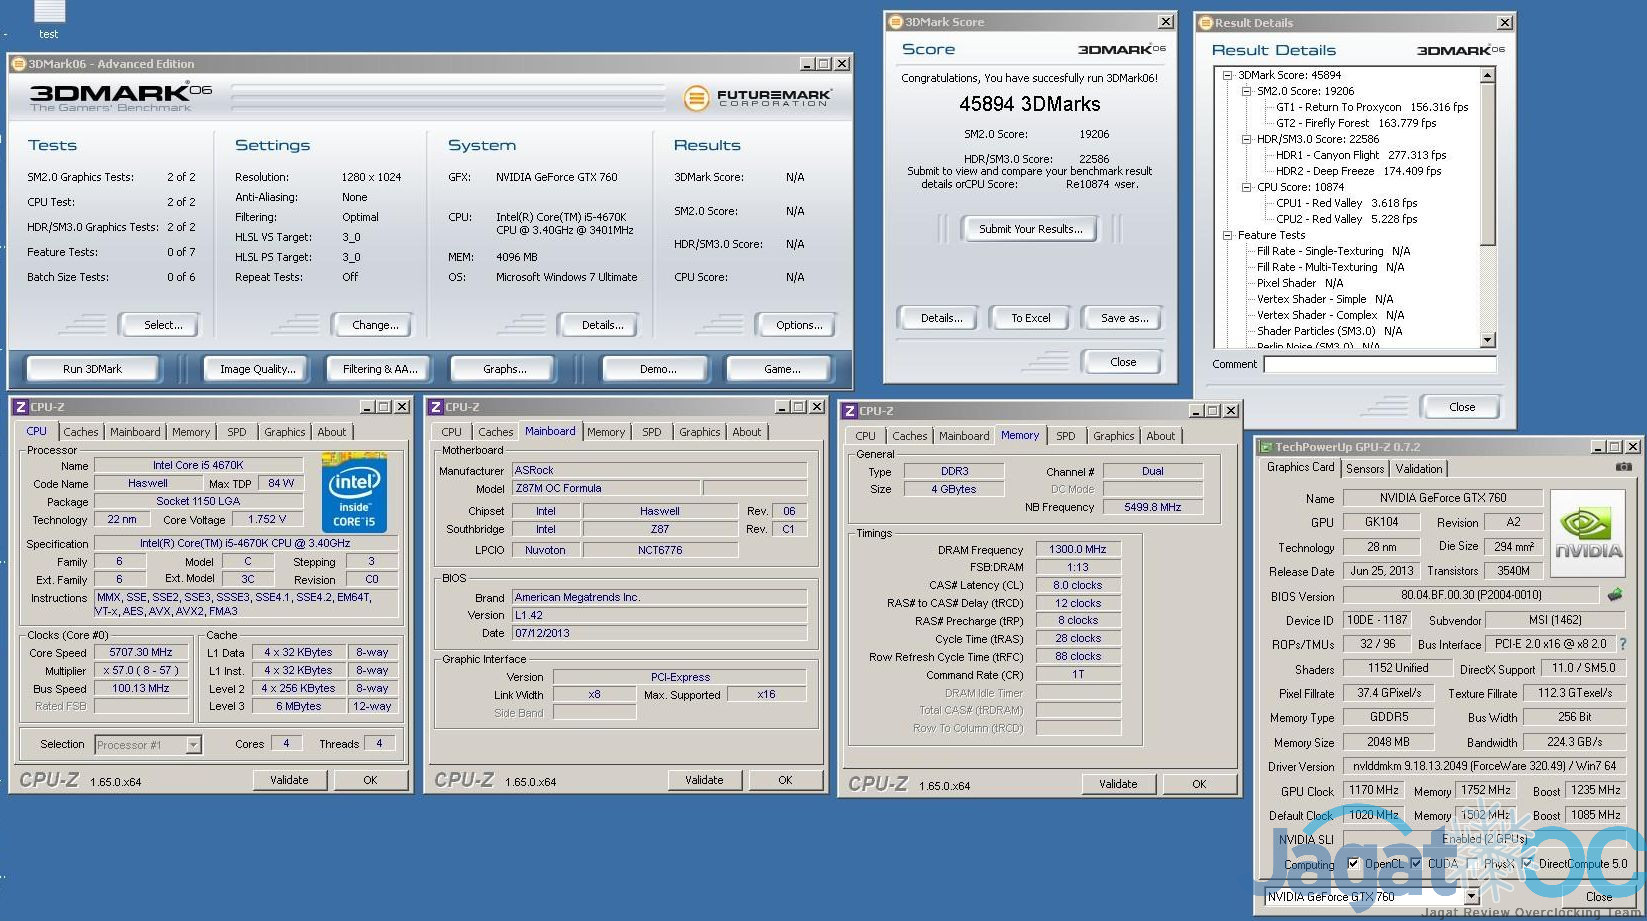Click the NVIDIA logo in GPU-Z
The image size is (1647, 921).
(x=1588, y=532)
